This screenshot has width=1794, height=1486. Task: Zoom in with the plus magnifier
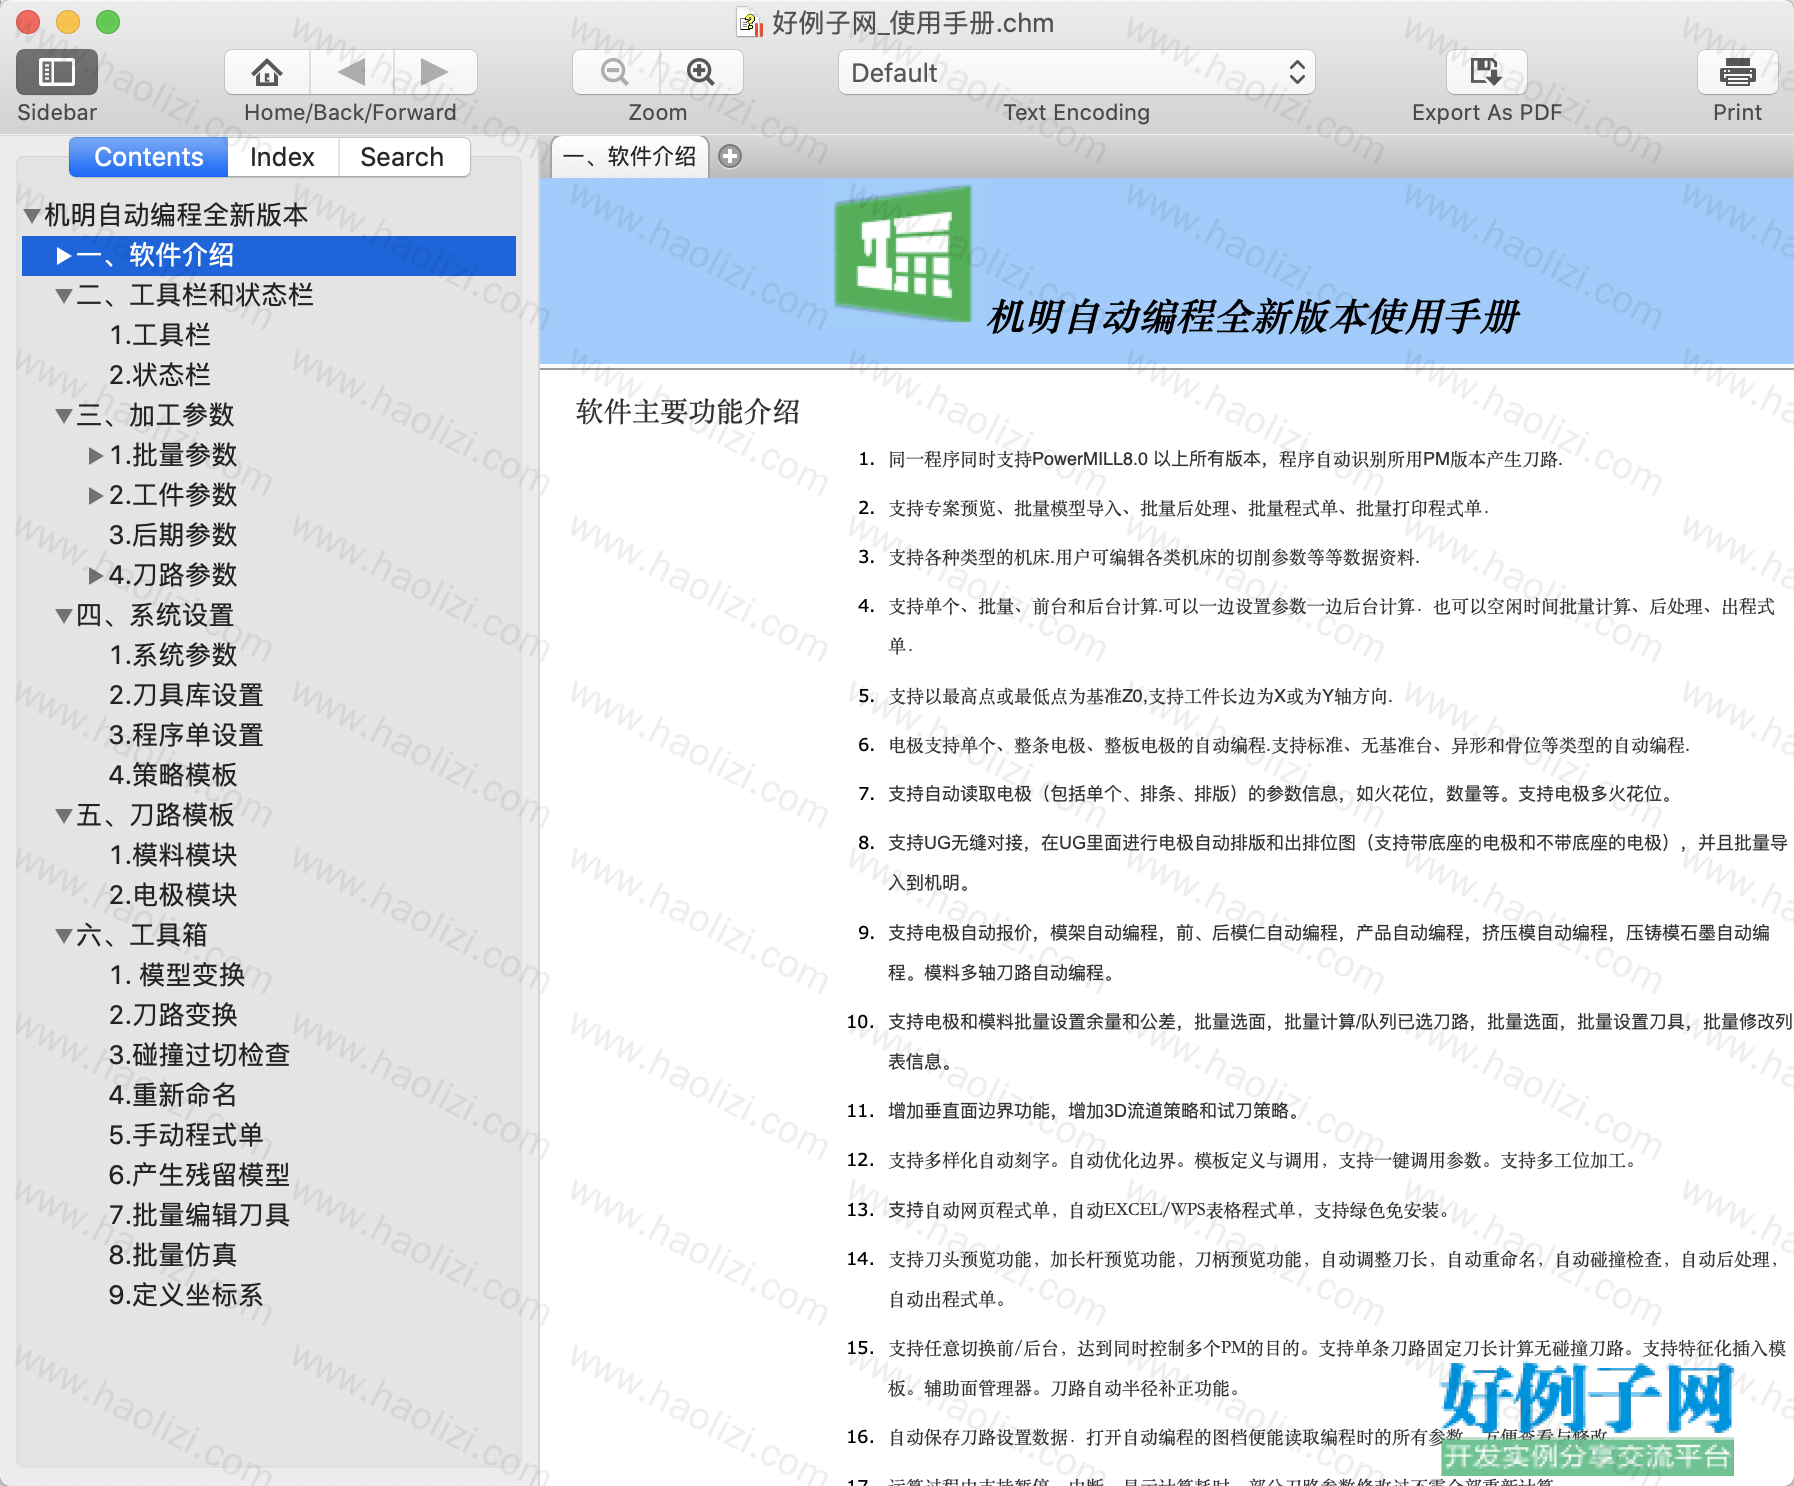pyautogui.click(x=701, y=72)
